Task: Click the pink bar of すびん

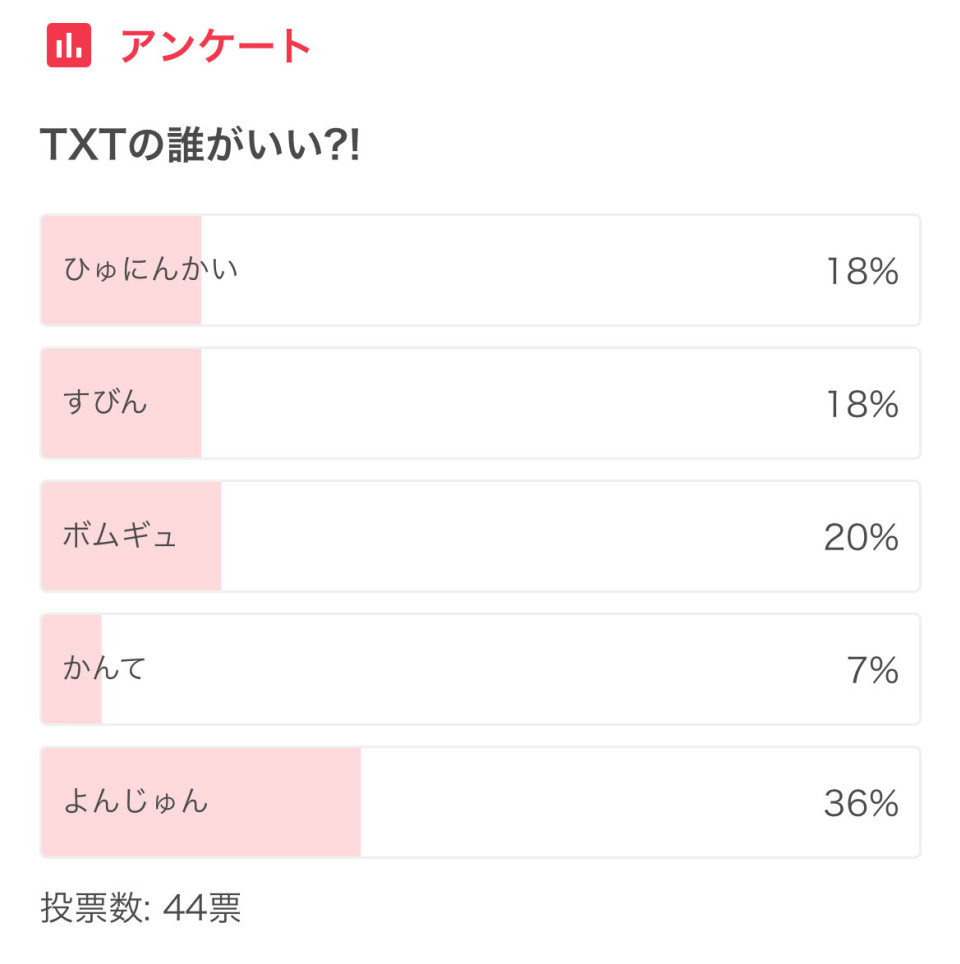Action: [122, 403]
